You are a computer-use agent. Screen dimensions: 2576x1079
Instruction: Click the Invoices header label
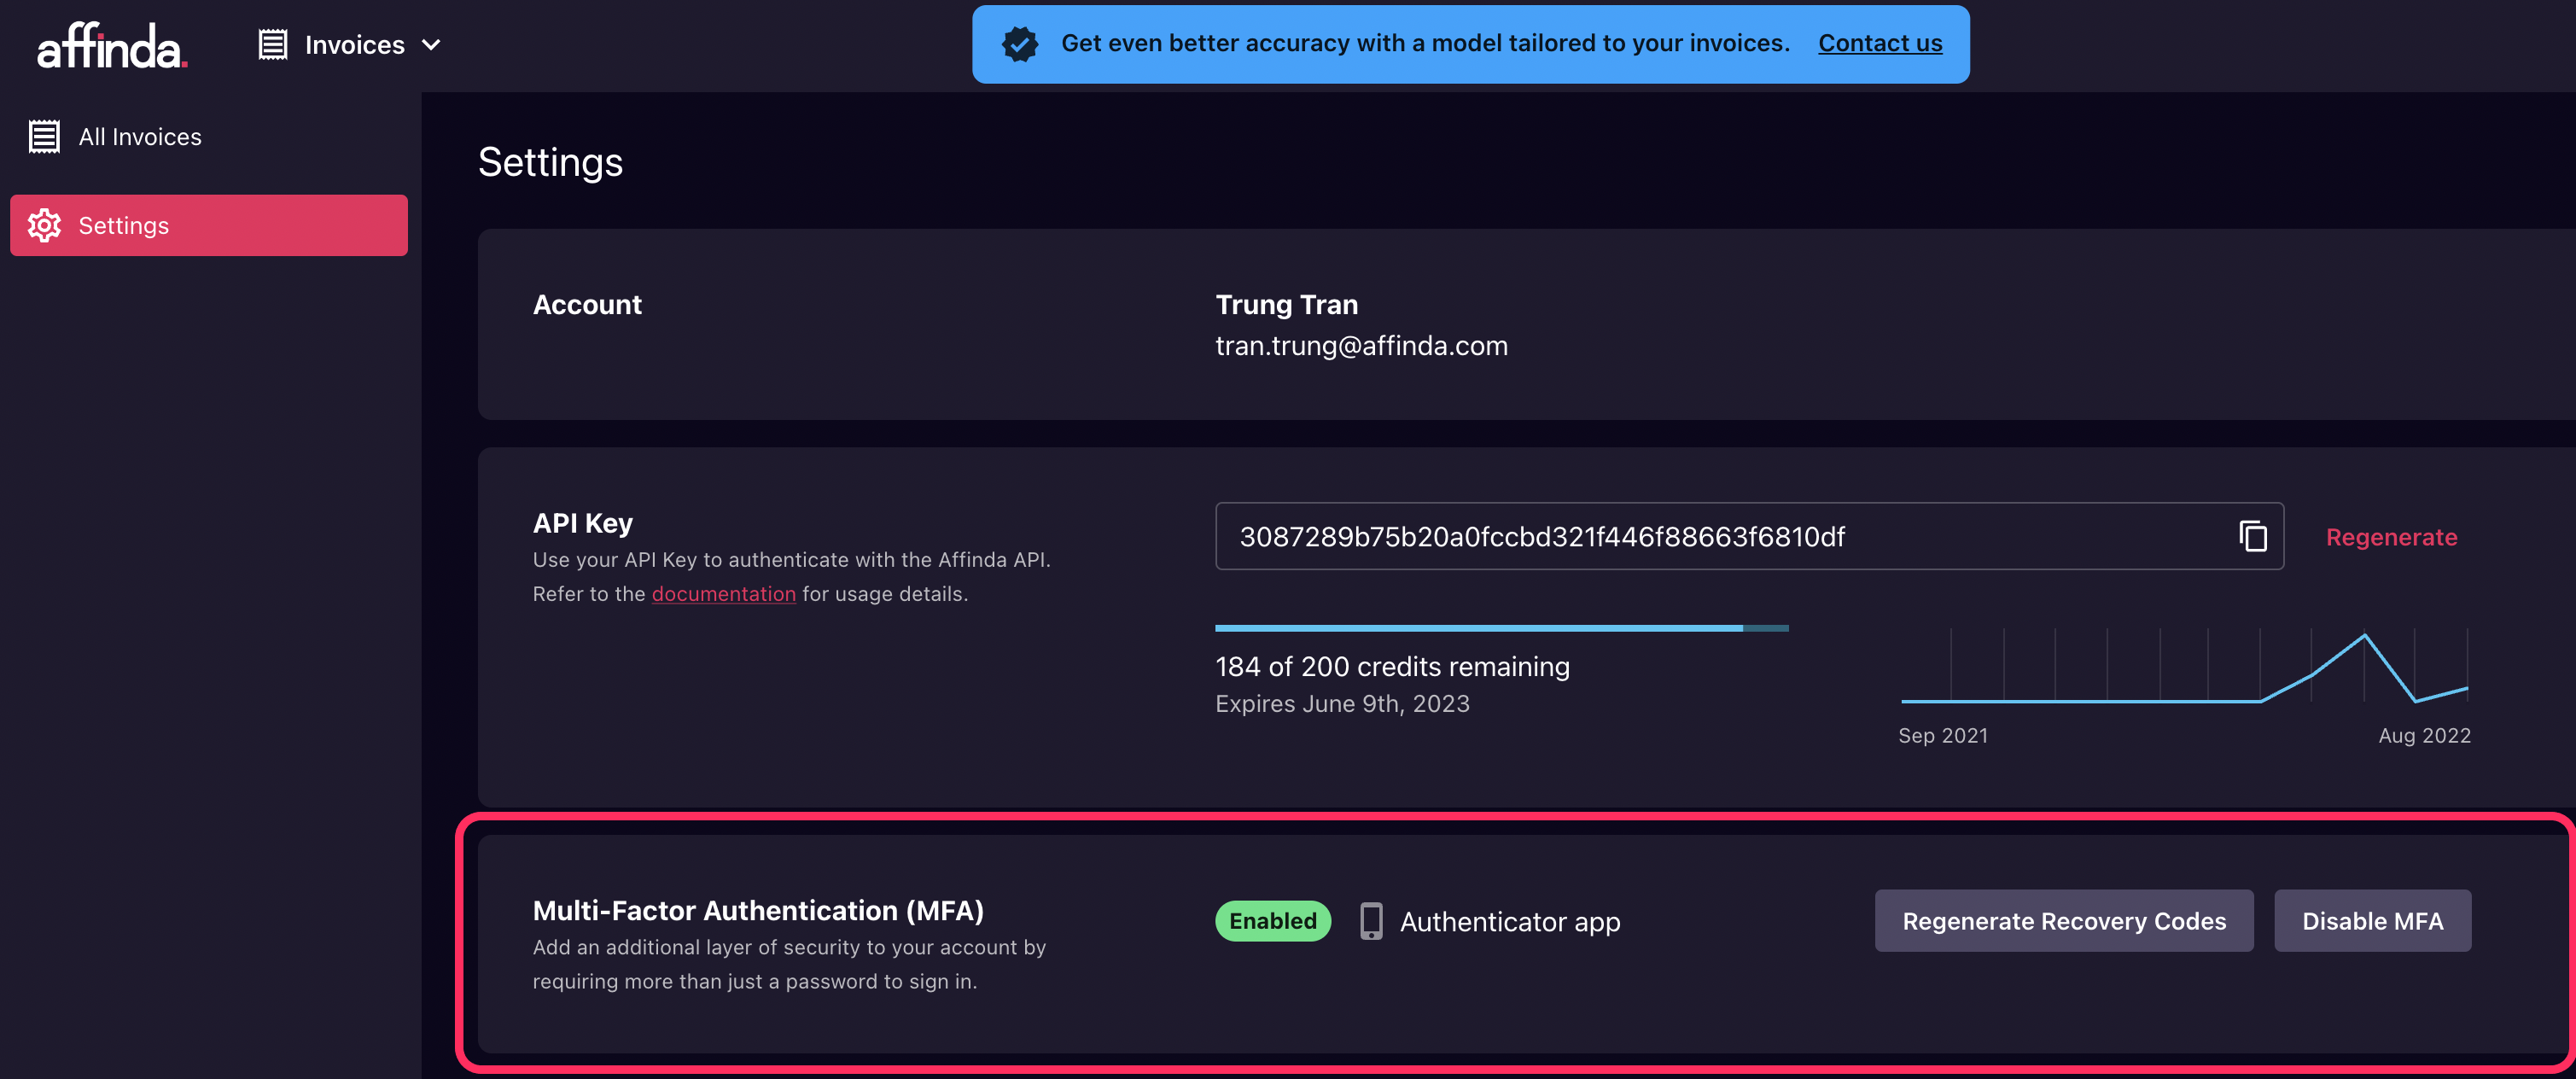point(354,45)
